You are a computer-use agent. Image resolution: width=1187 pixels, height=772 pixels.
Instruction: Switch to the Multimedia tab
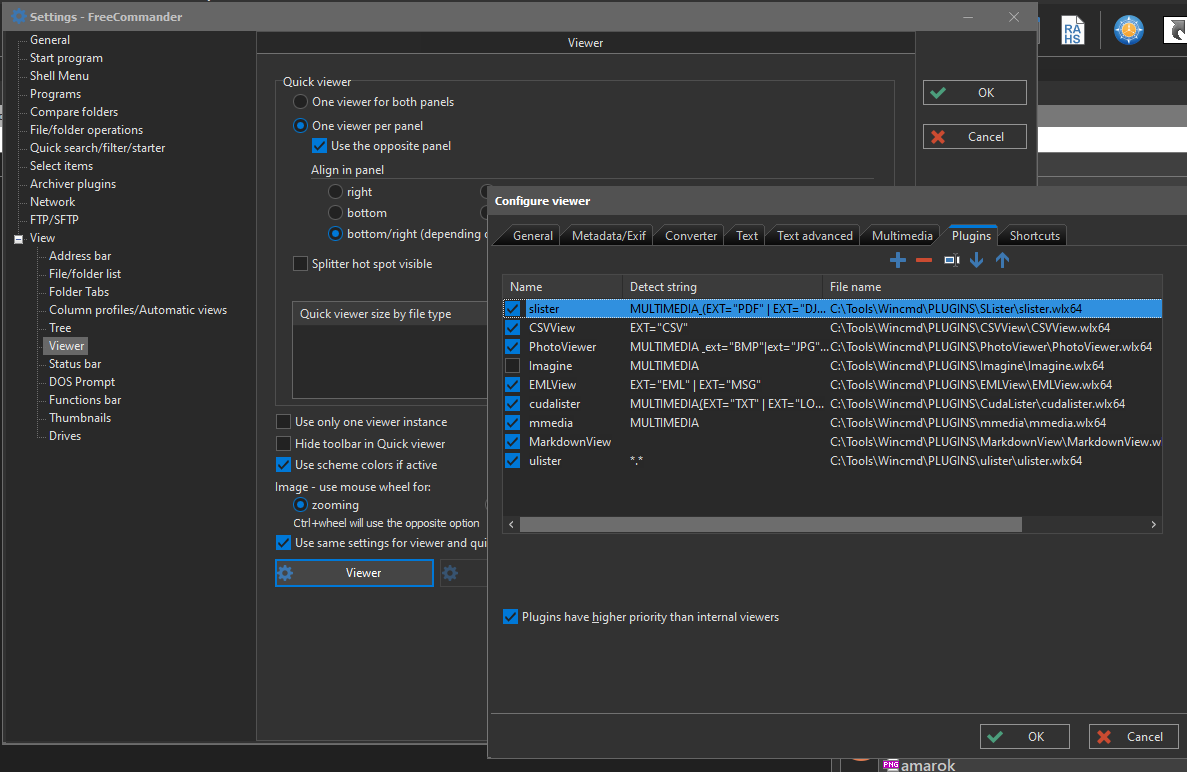tap(902, 235)
